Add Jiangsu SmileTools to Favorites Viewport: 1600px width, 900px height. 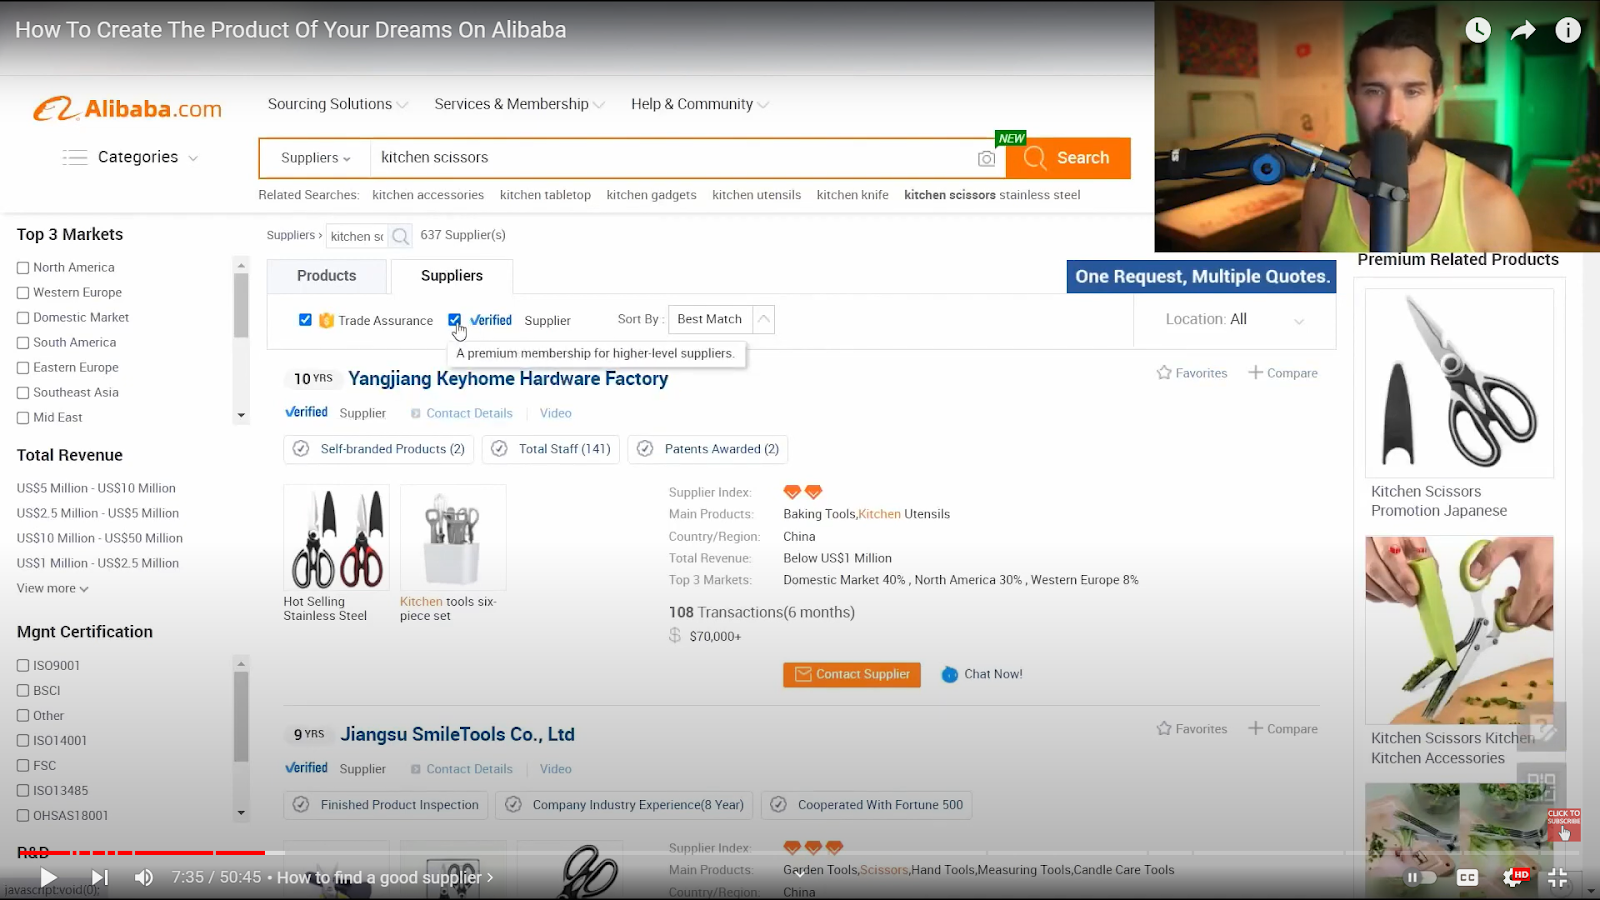pyautogui.click(x=1192, y=729)
